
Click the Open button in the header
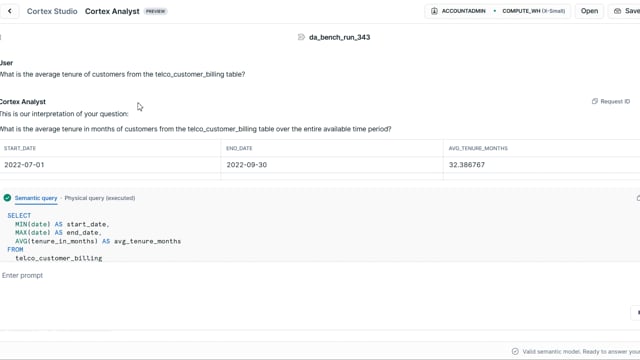coord(589,11)
